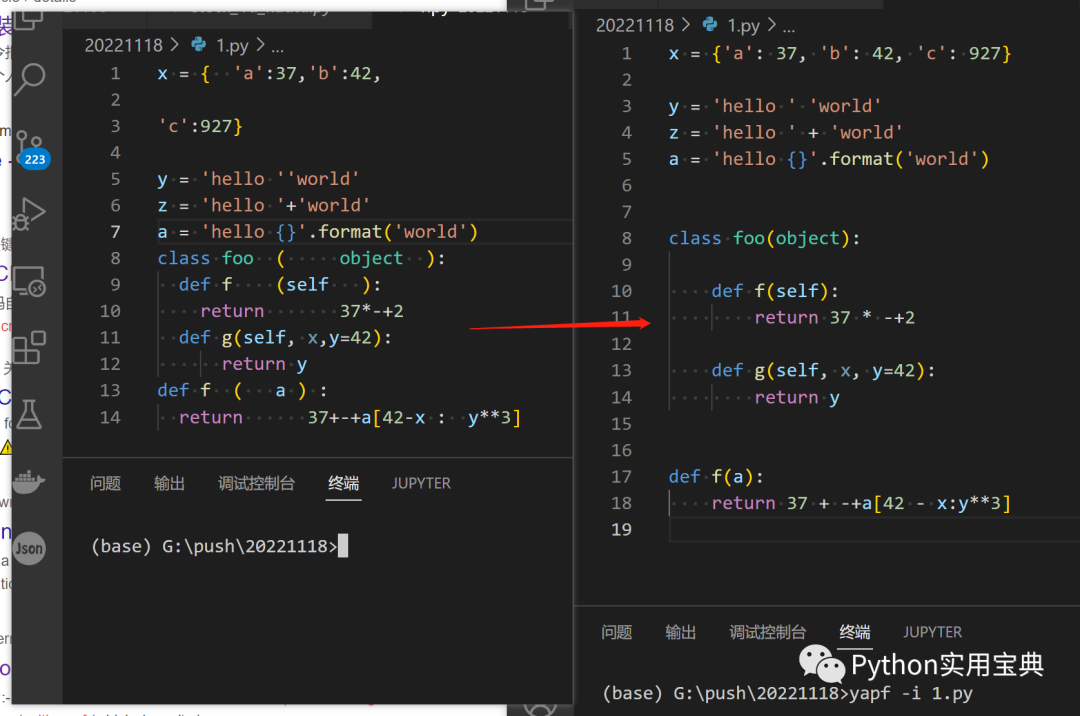Click 'class foo(object):' in right editor

[x=765, y=238]
